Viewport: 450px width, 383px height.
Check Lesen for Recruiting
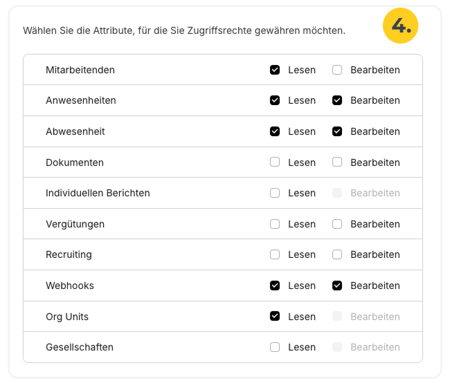[x=275, y=255]
